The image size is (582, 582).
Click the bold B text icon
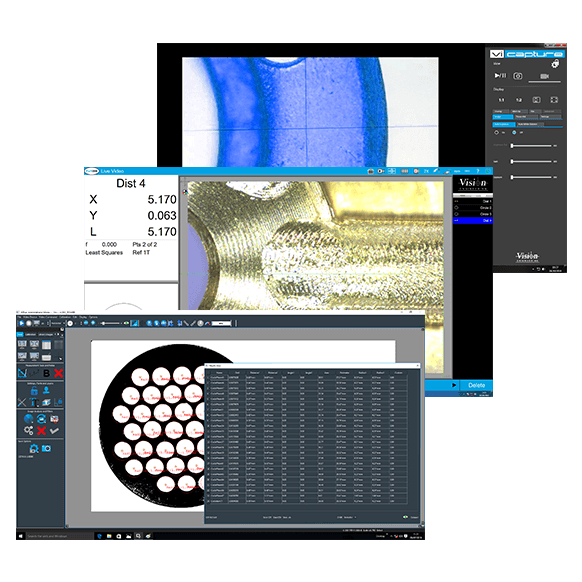pyautogui.click(x=46, y=373)
